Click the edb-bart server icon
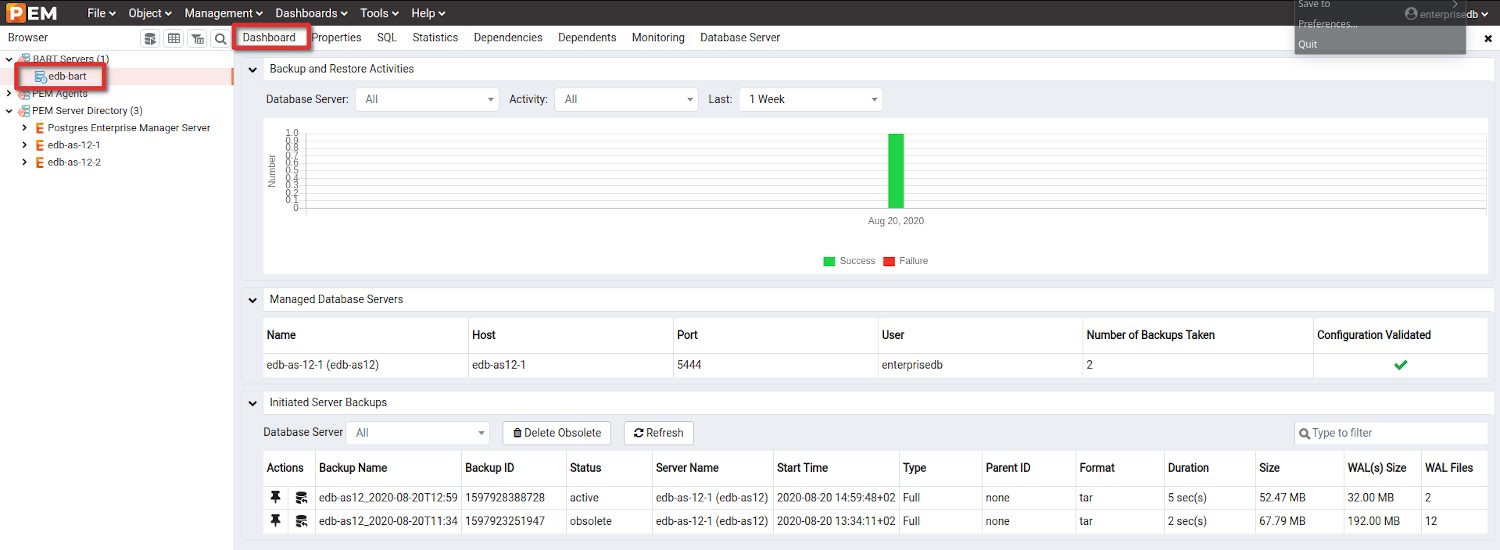The image size is (1500, 550). coord(40,77)
